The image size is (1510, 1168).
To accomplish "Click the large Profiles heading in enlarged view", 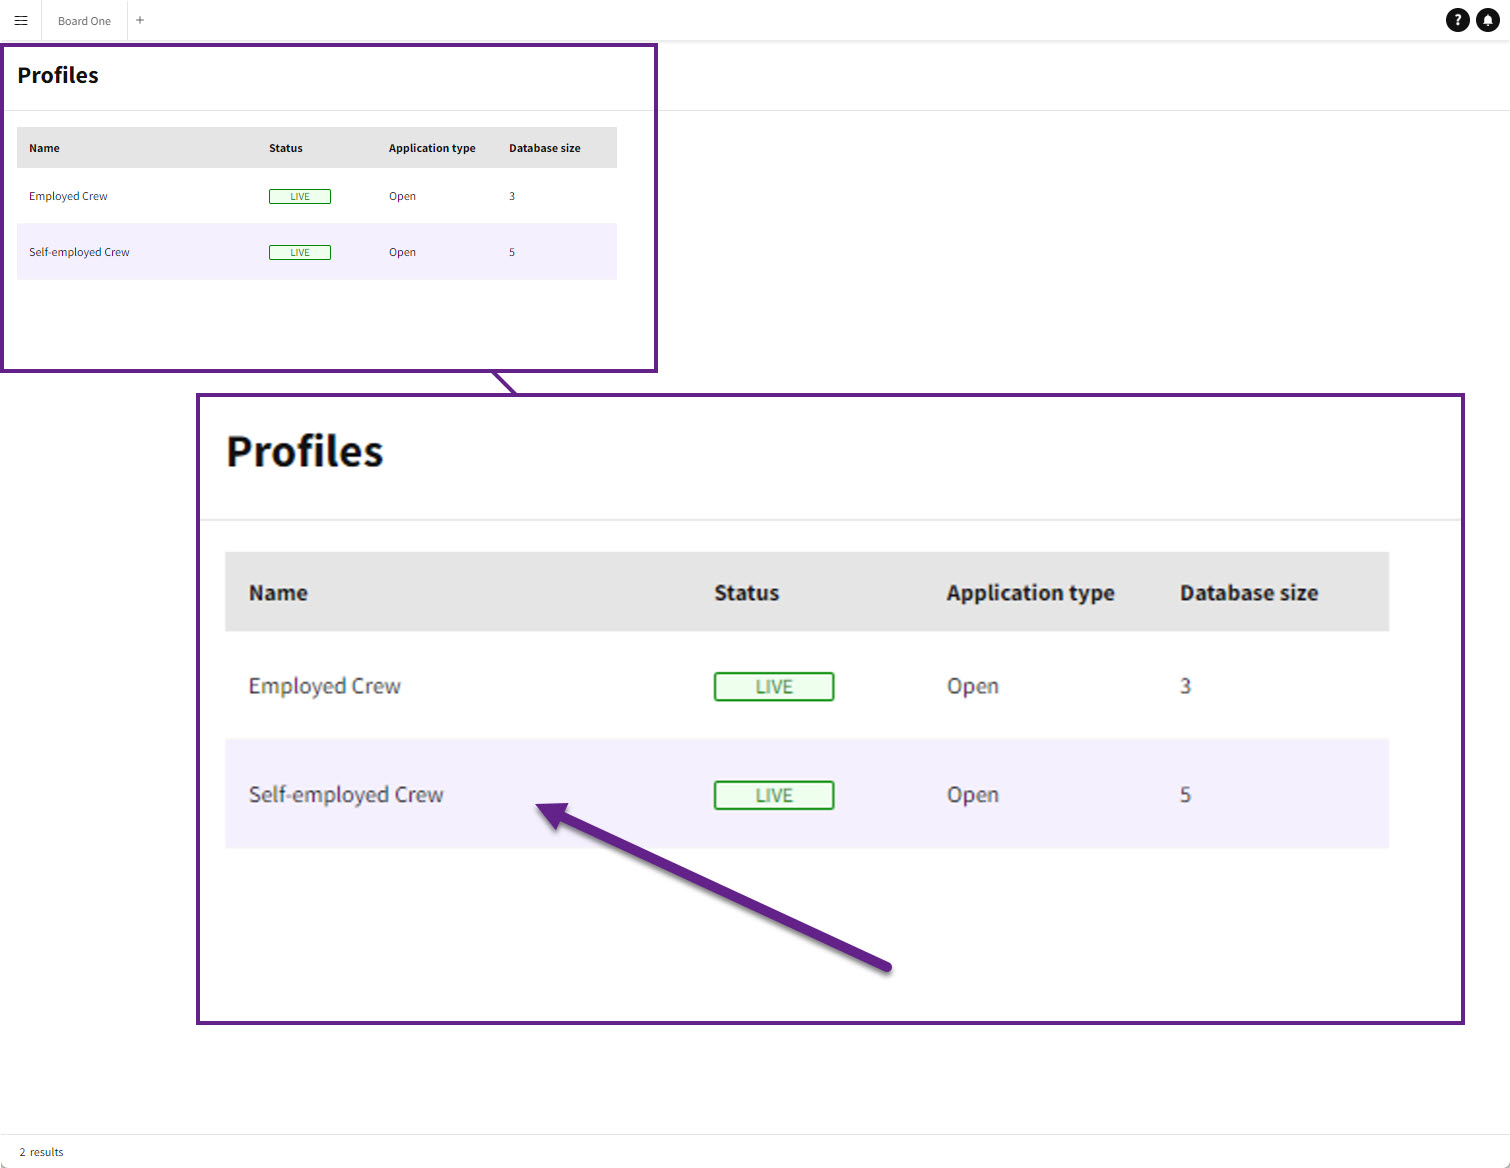I will [x=305, y=451].
